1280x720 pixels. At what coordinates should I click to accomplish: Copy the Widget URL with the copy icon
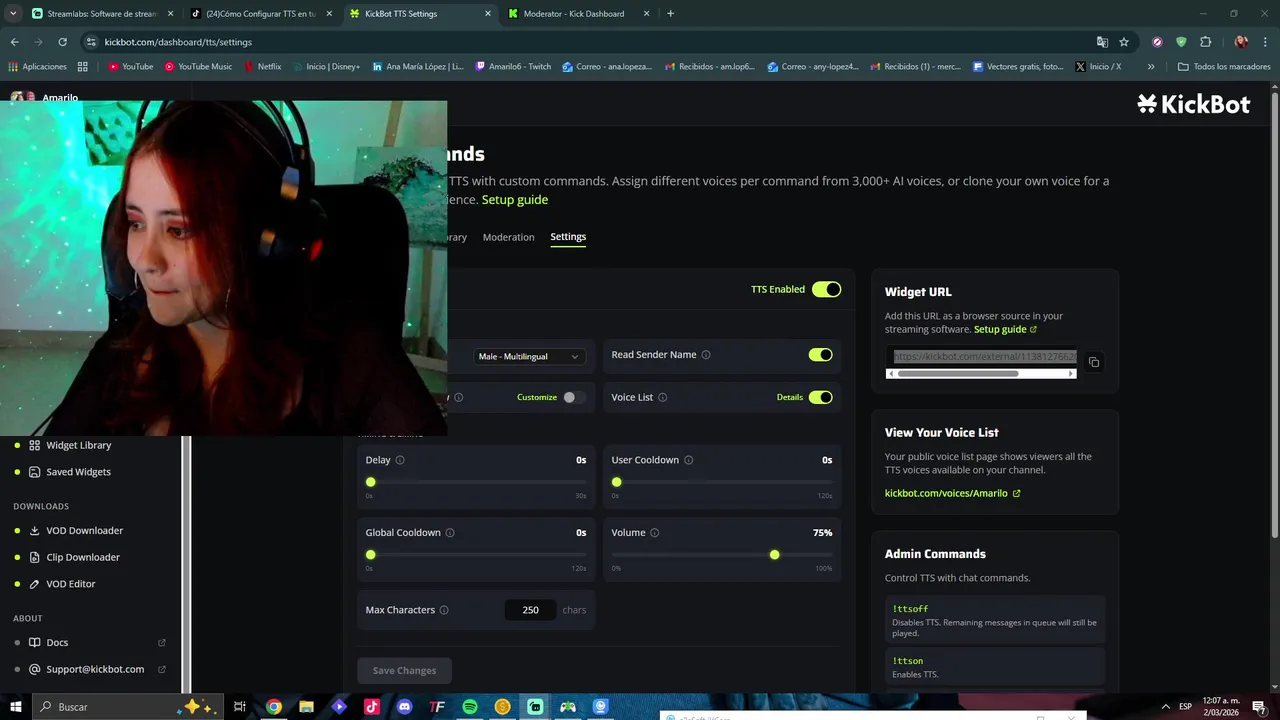pos(1094,362)
